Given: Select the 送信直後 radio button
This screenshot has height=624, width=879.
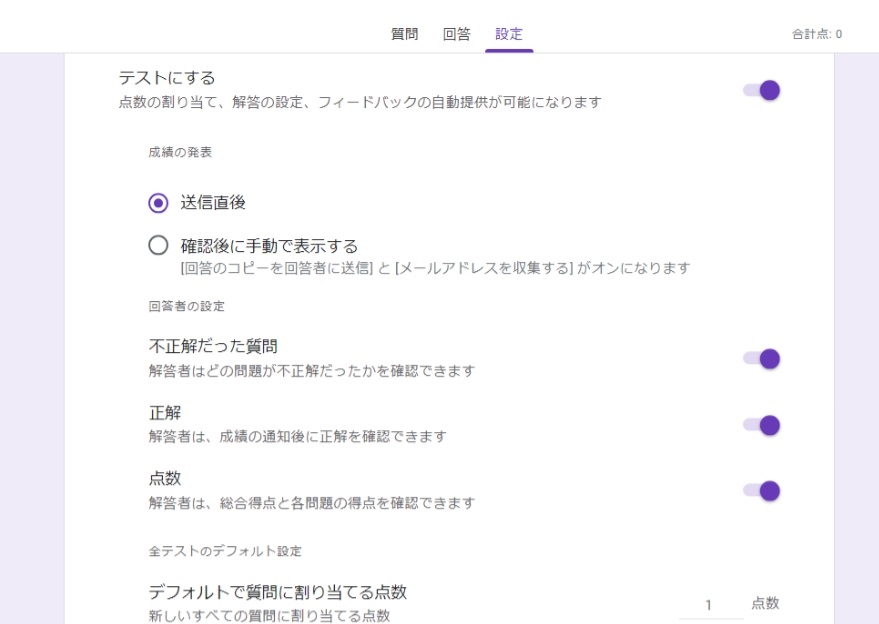Looking at the screenshot, I should pyautogui.click(x=158, y=202).
